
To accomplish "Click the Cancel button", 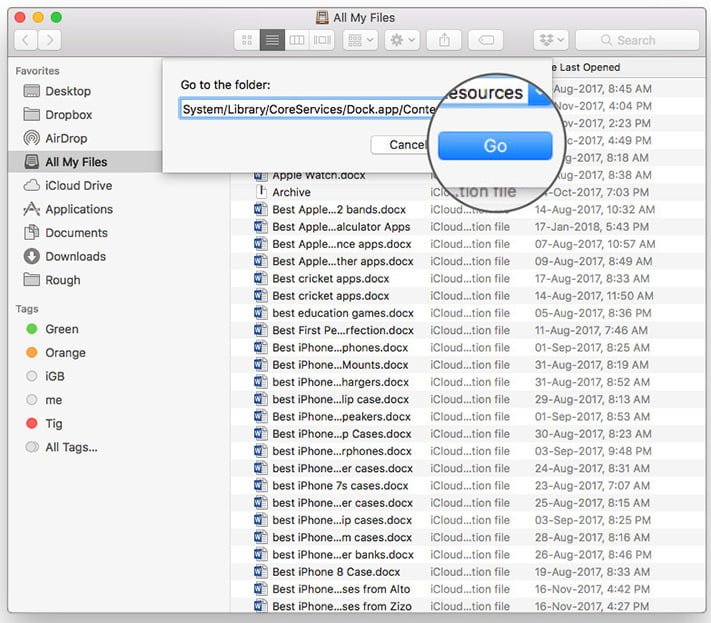I will pos(400,145).
